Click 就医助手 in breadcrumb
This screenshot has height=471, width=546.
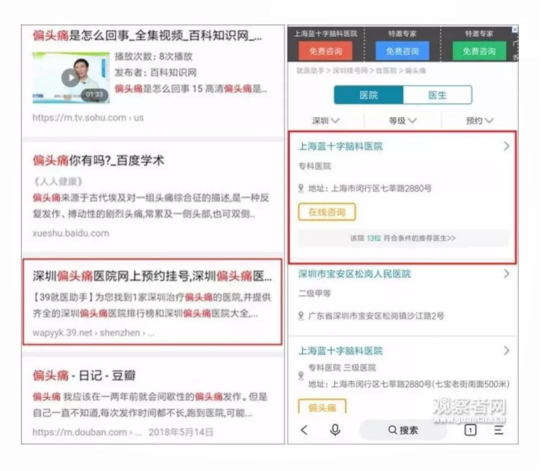tap(310, 71)
